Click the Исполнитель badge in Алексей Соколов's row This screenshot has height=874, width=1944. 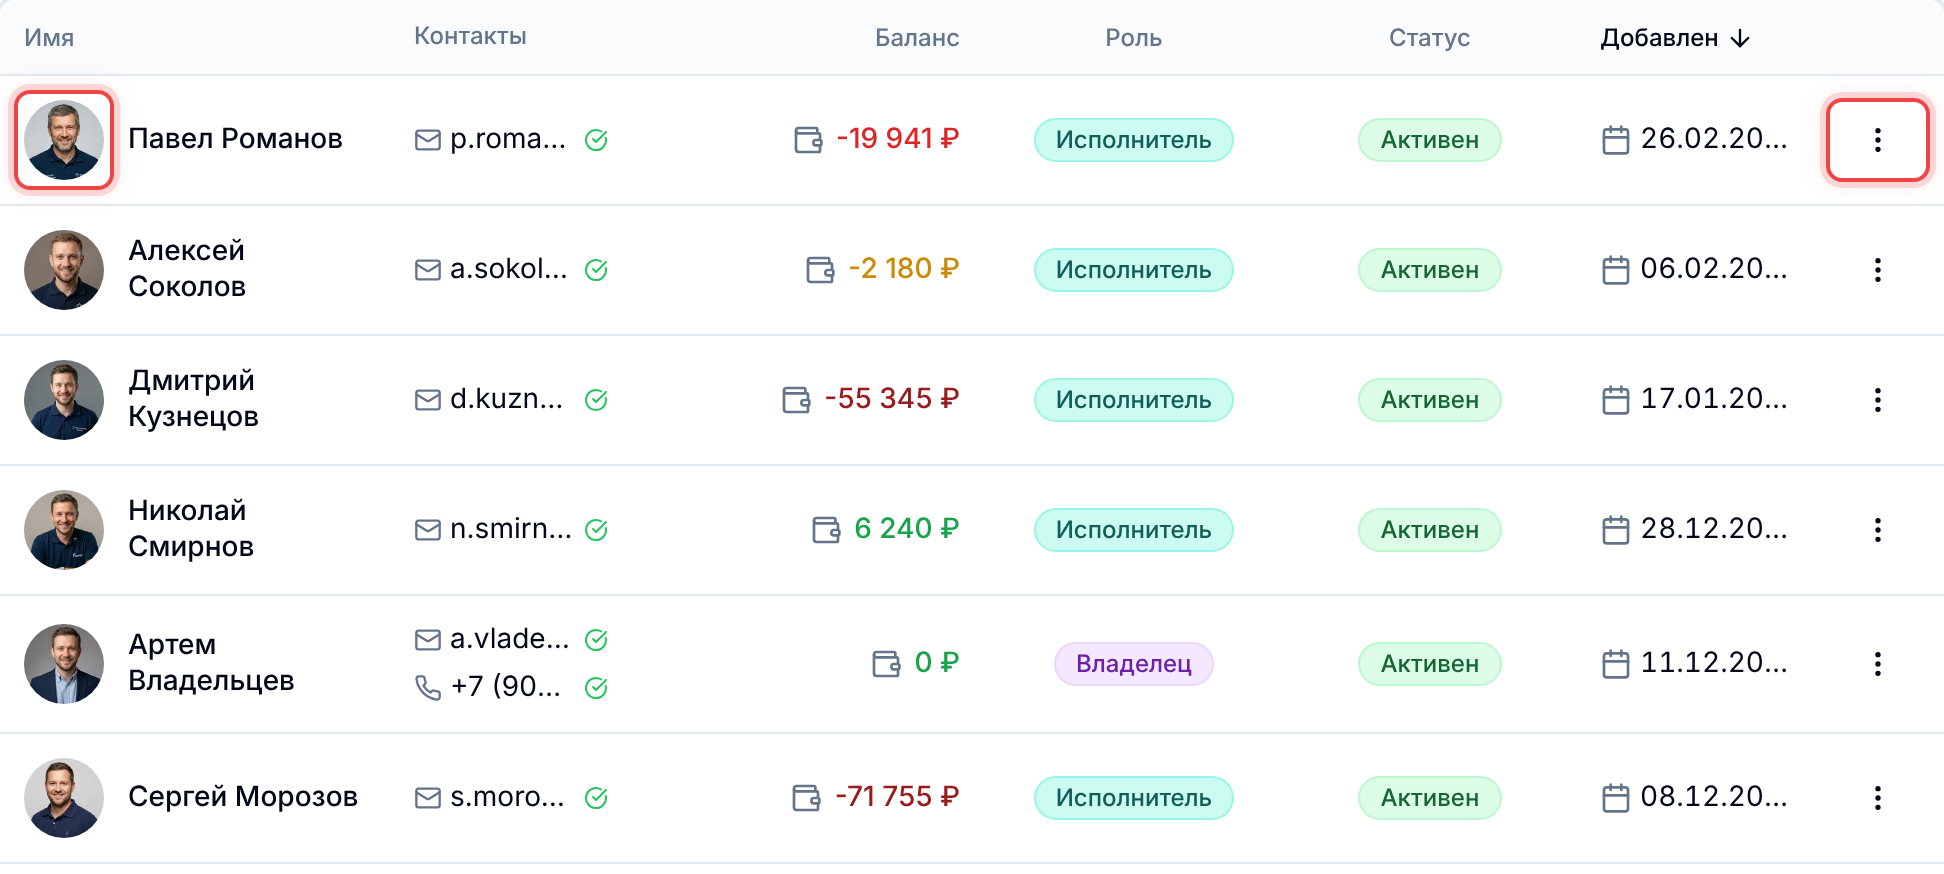tap(1134, 270)
